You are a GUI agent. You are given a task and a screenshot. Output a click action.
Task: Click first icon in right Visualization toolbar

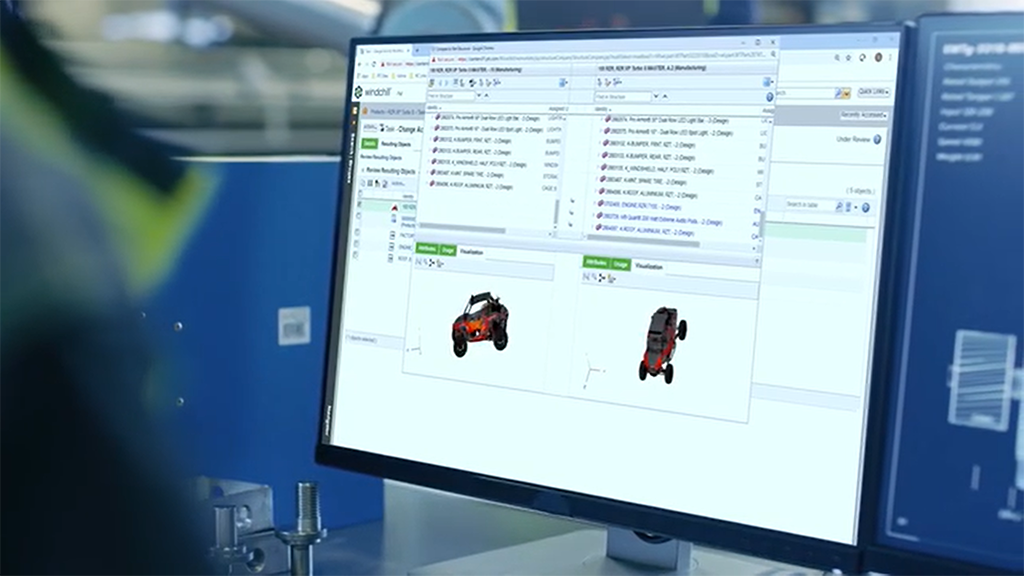tap(586, 277)
